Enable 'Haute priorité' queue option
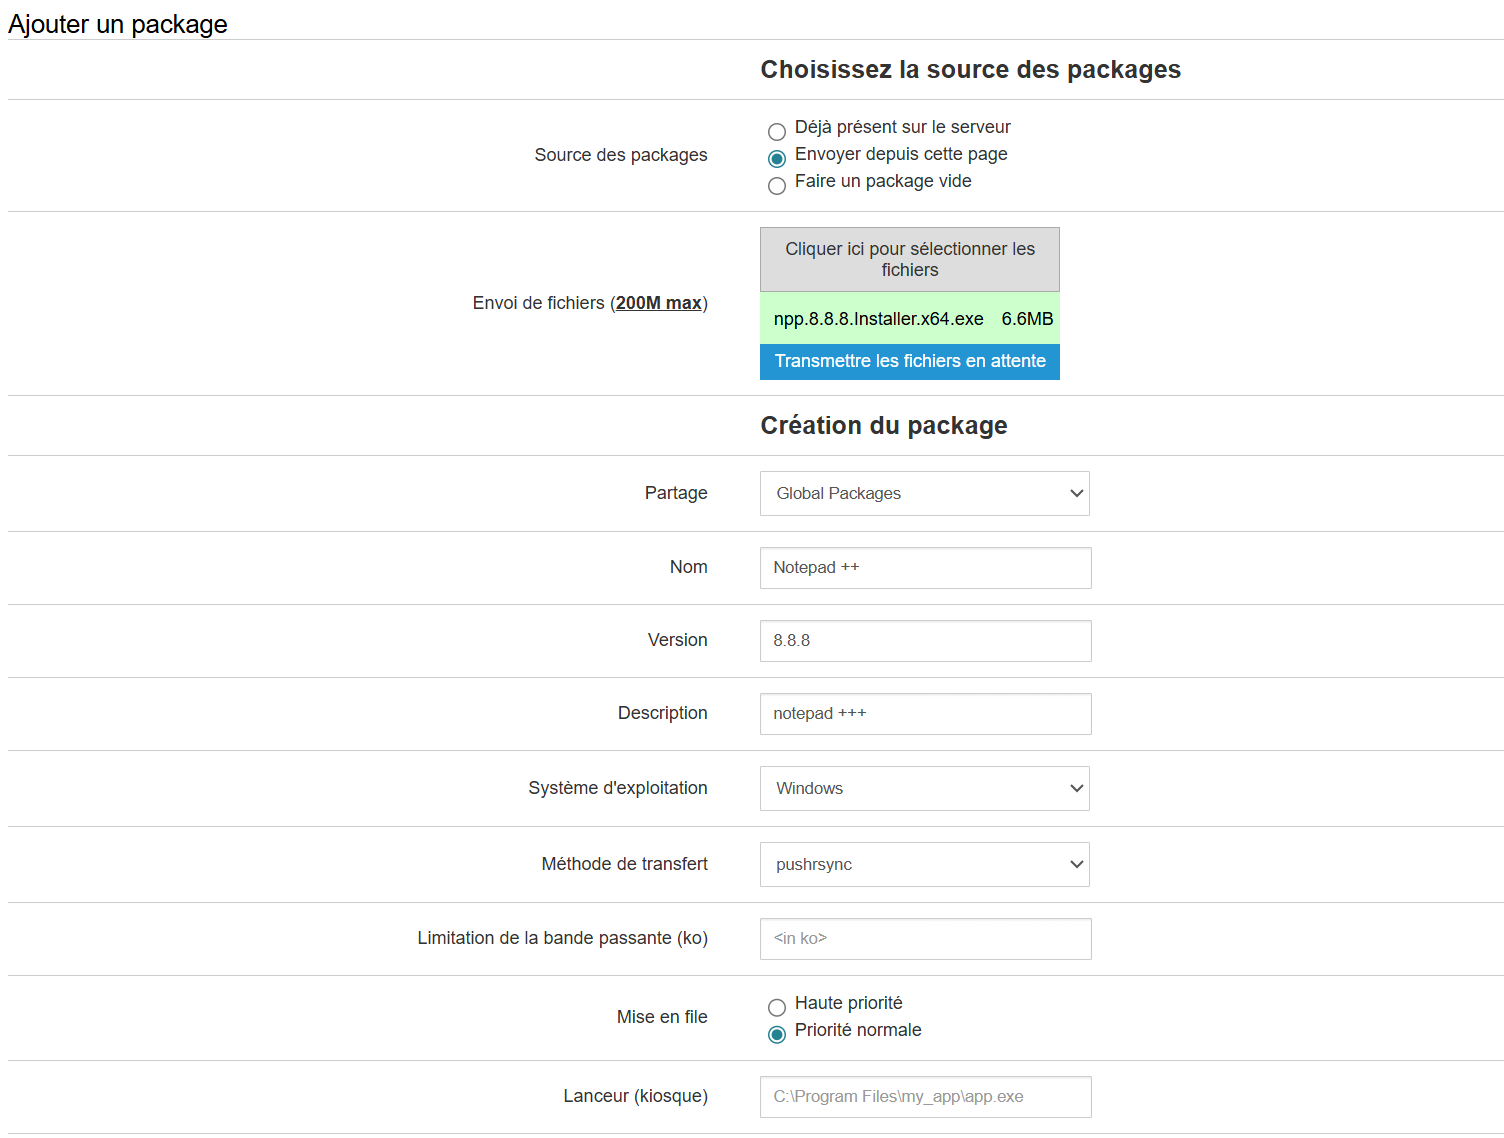Viewport: 1504px width, 1138px height. tap(777, 1008)
